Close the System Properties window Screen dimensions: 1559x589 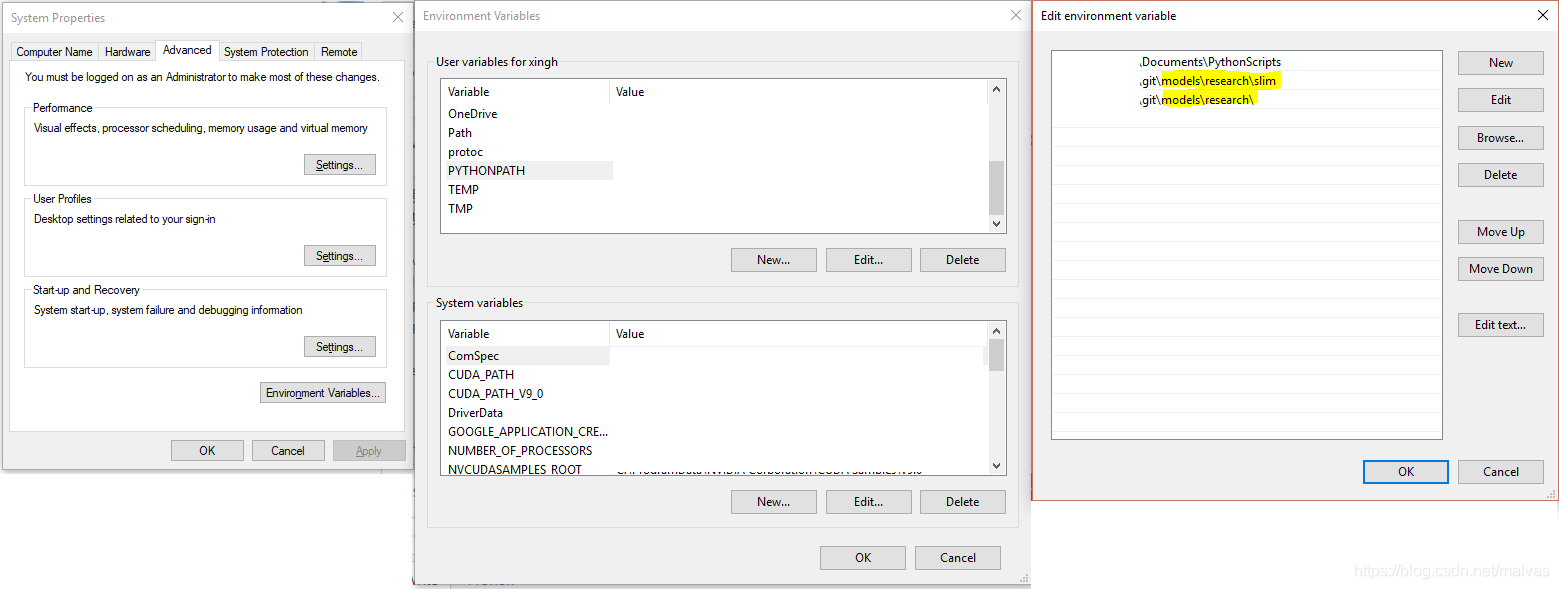pyautogui.click(x=398, y=17)
